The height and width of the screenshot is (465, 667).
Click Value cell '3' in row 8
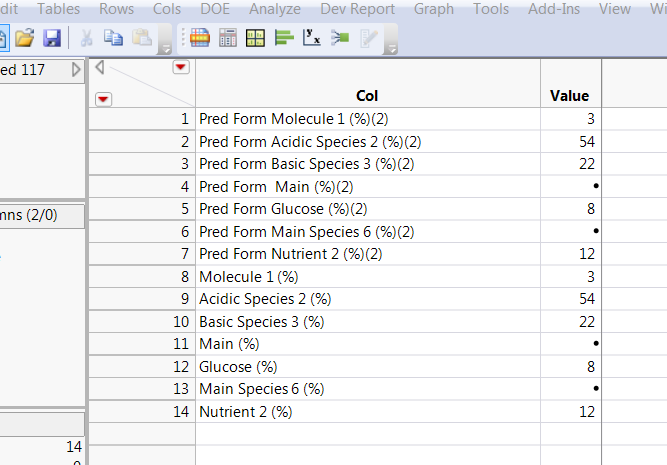[571, 277]
